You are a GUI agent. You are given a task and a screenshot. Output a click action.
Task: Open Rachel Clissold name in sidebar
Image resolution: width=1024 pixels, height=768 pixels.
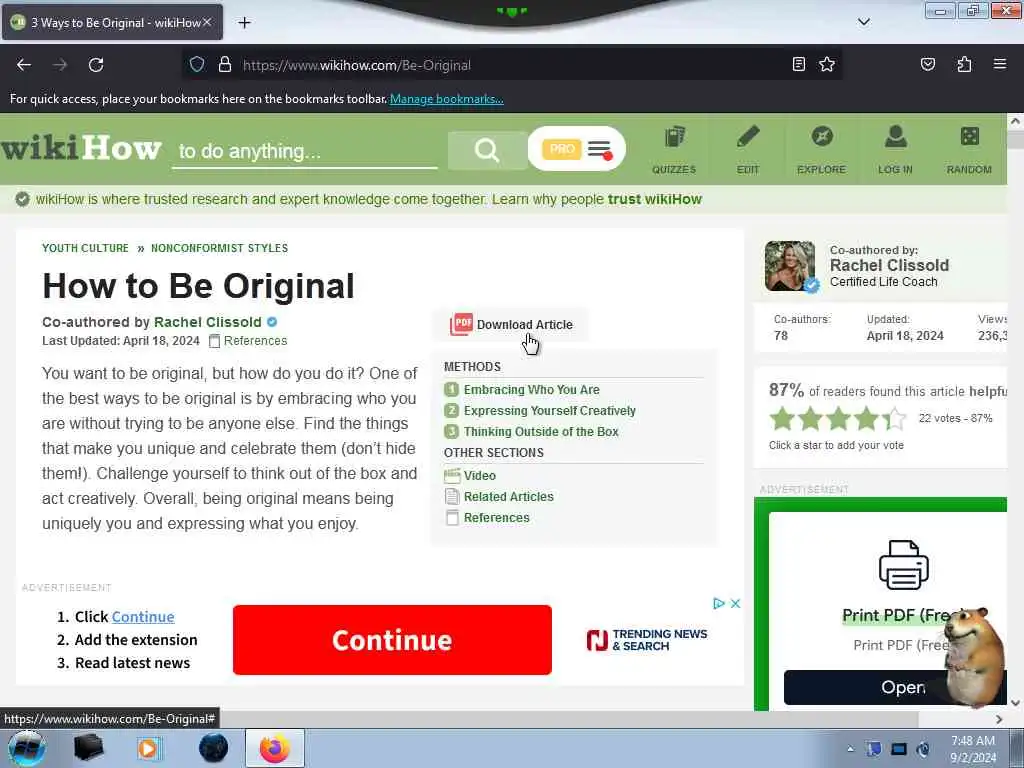click(x=889, y=265)
